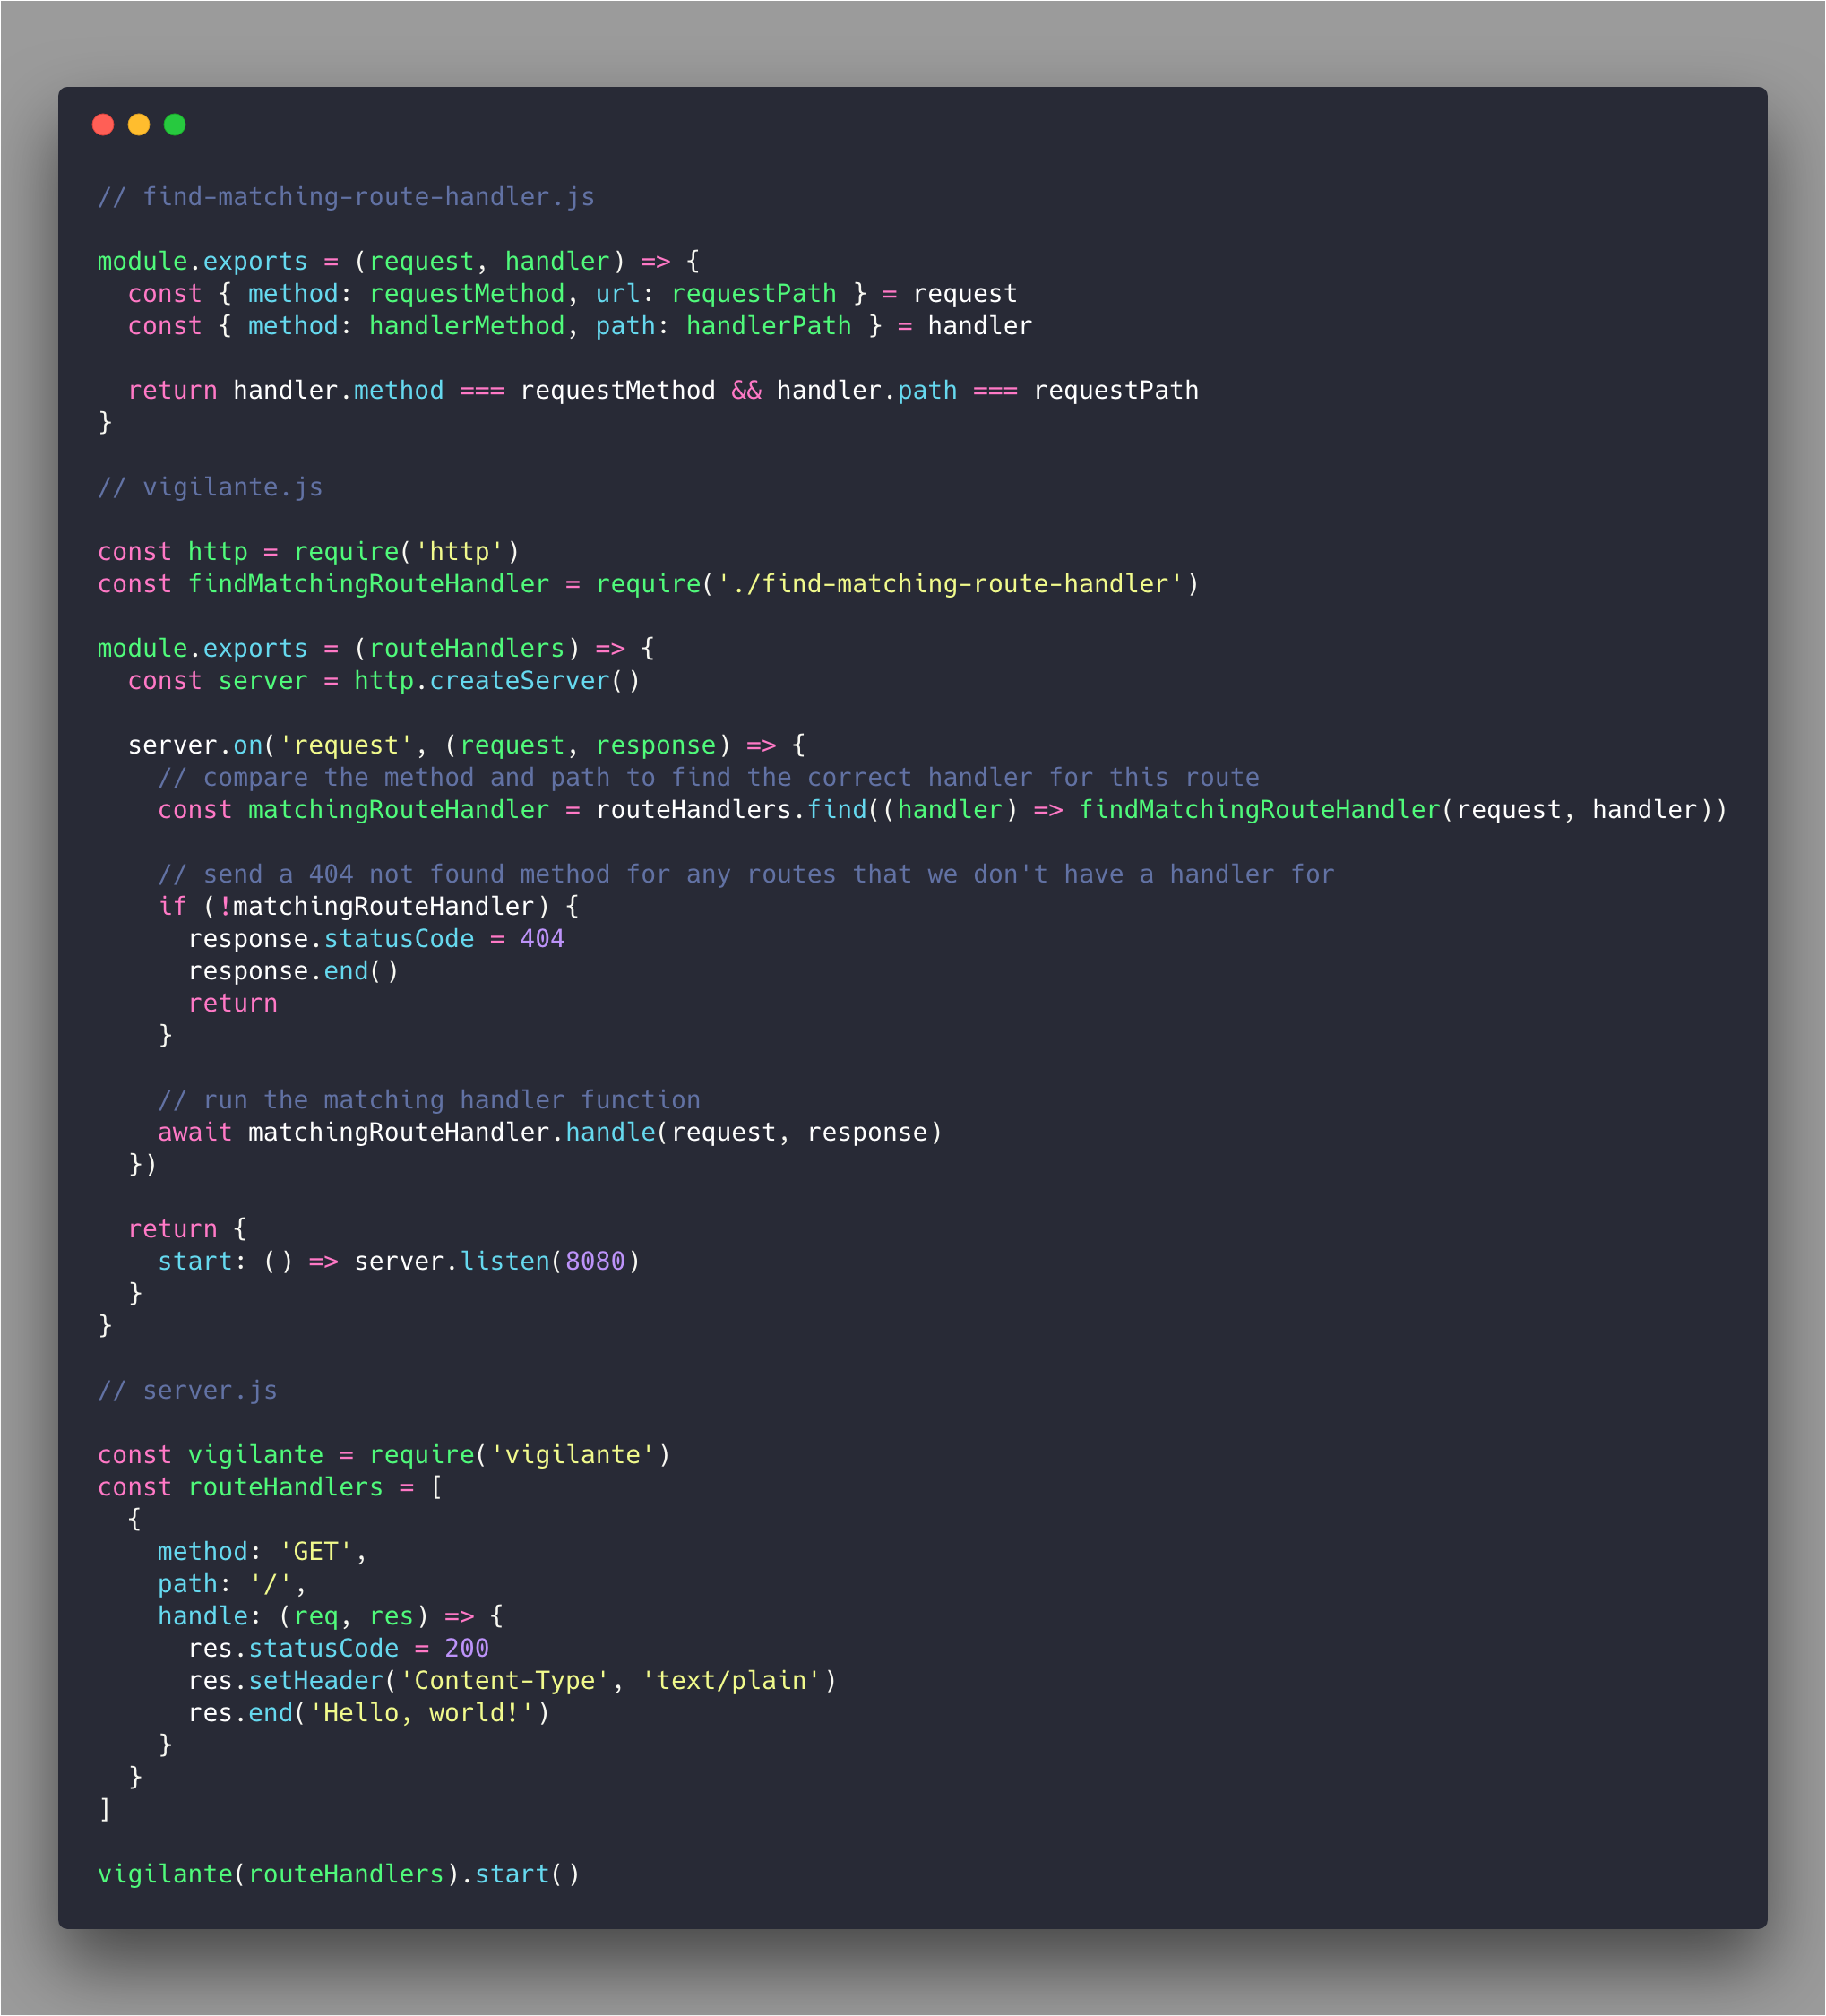Click the port number 8080
This screenshot has height=2016, width=1826.
point(595,1262)
